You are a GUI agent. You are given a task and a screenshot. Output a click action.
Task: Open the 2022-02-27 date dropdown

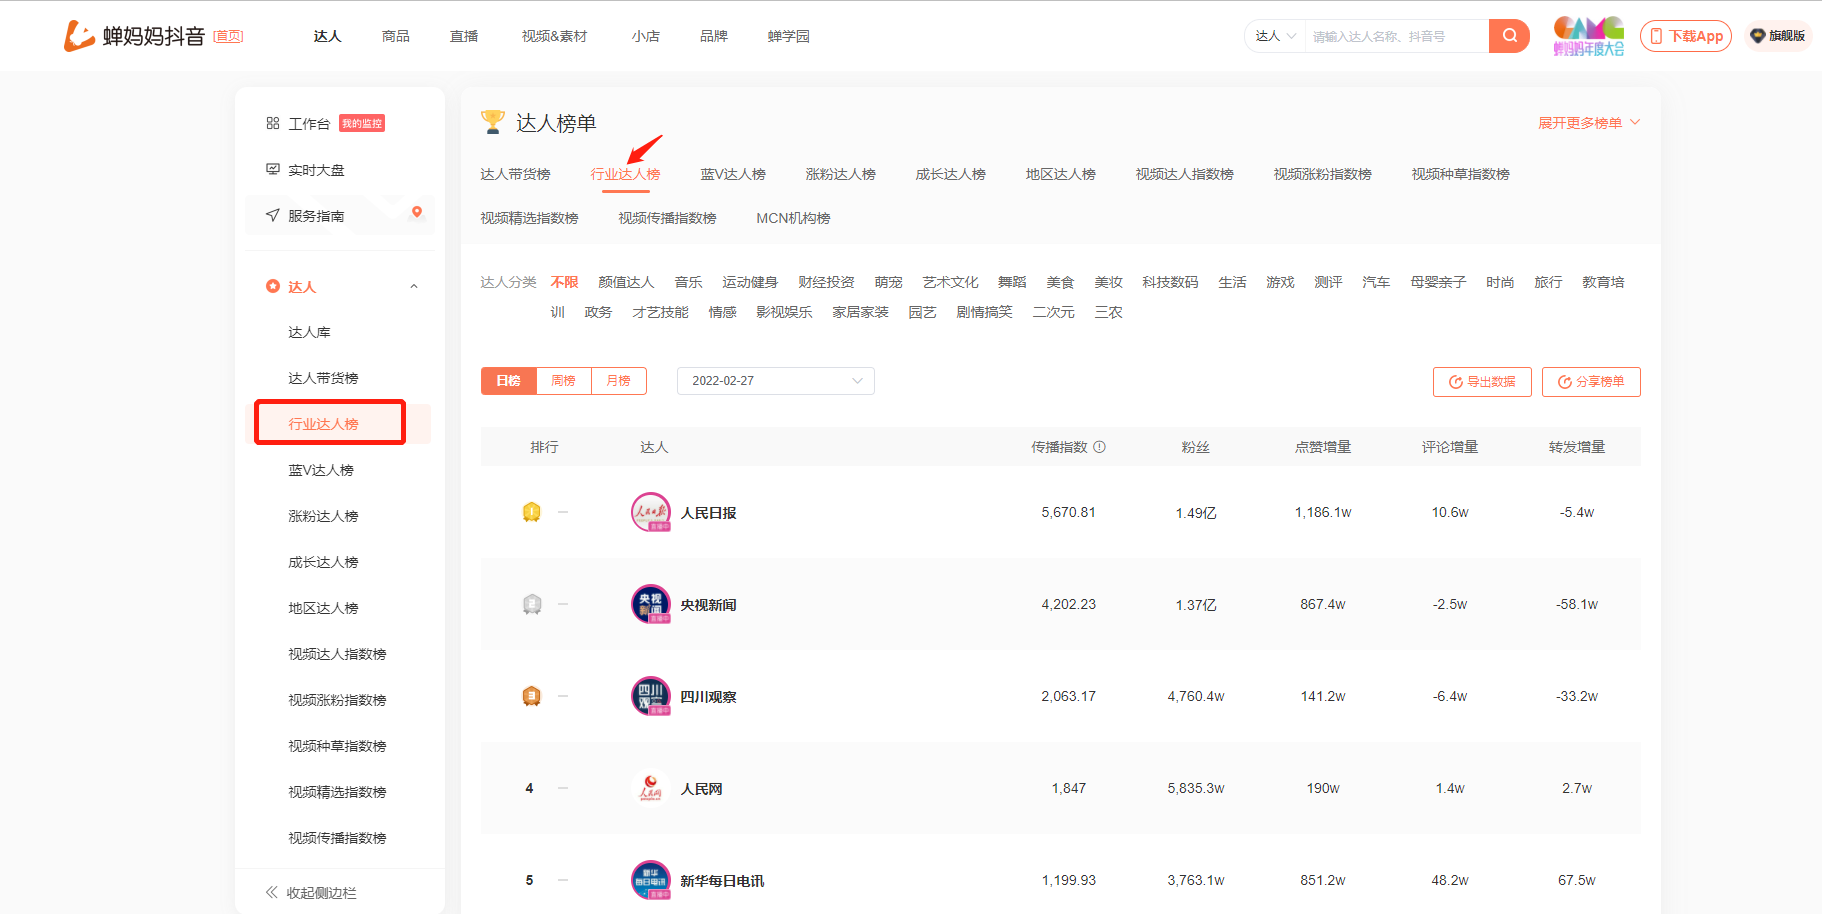click(x=776, y=381)
